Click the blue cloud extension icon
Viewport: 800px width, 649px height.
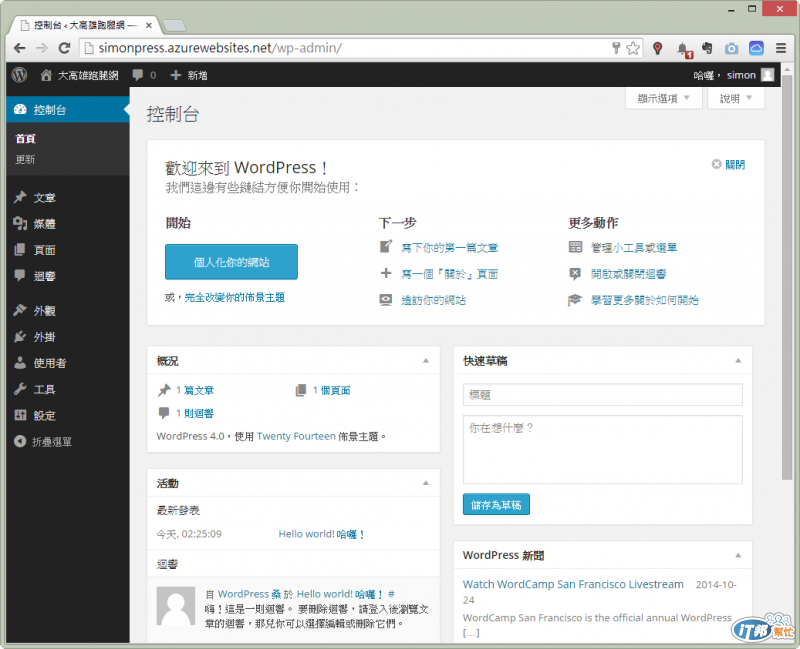(x=756, y=48)
